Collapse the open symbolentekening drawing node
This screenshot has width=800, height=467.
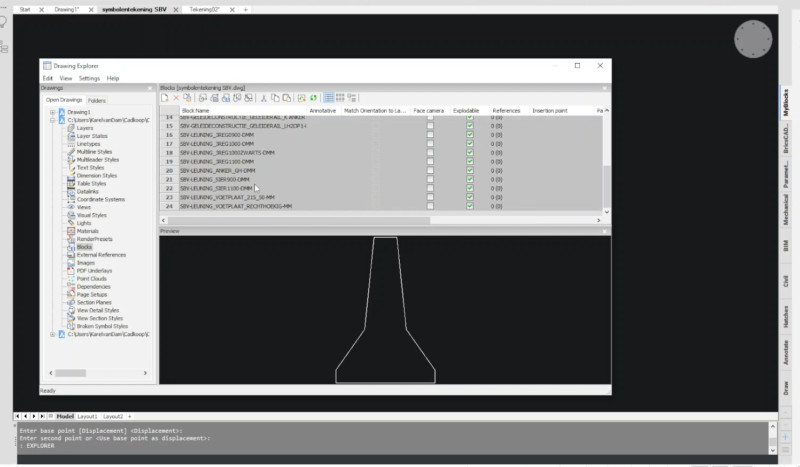point(51,120)
